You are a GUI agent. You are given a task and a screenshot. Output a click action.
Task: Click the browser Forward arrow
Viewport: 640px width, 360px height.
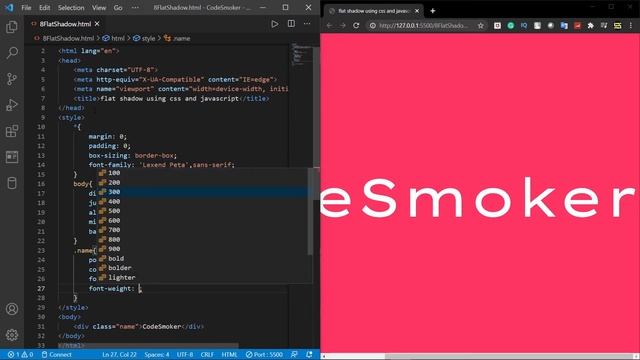tap(342, 25)
